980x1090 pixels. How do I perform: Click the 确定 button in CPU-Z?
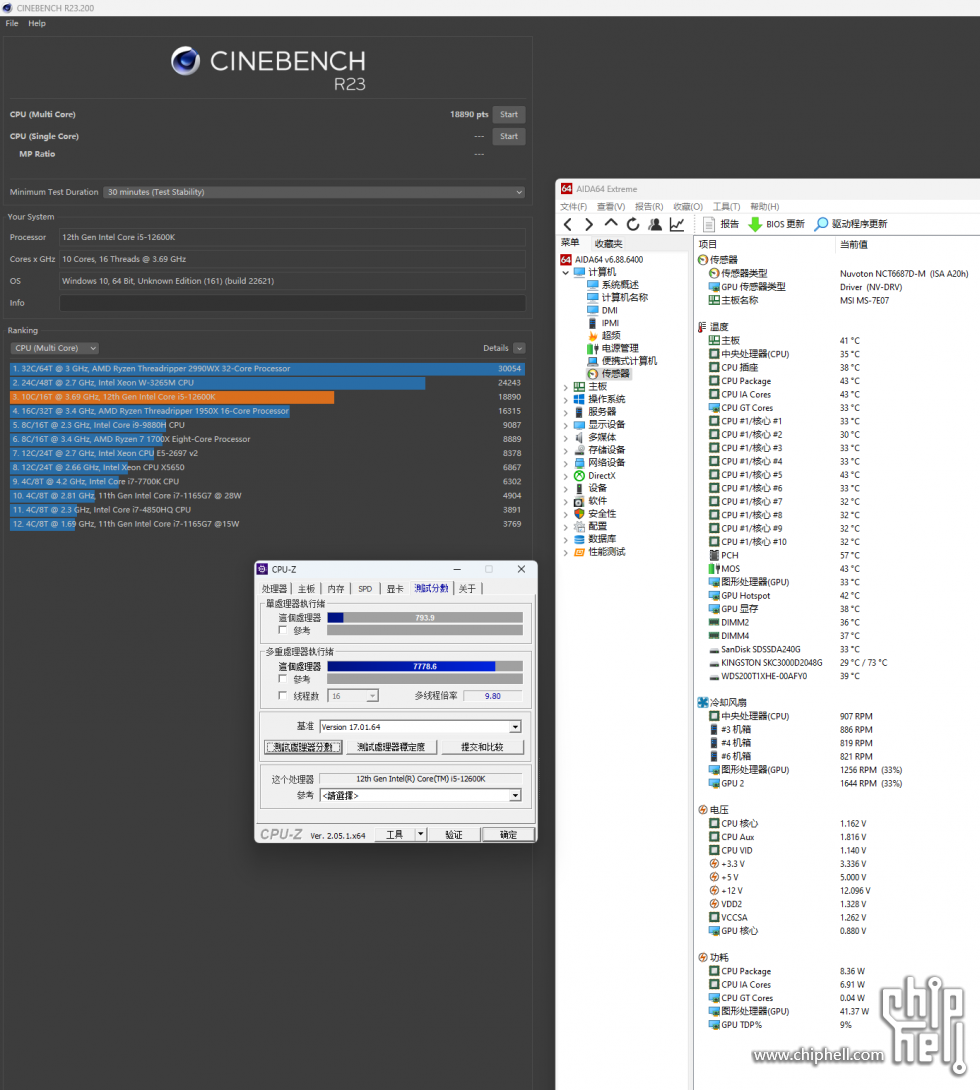(x=508, y=834)
